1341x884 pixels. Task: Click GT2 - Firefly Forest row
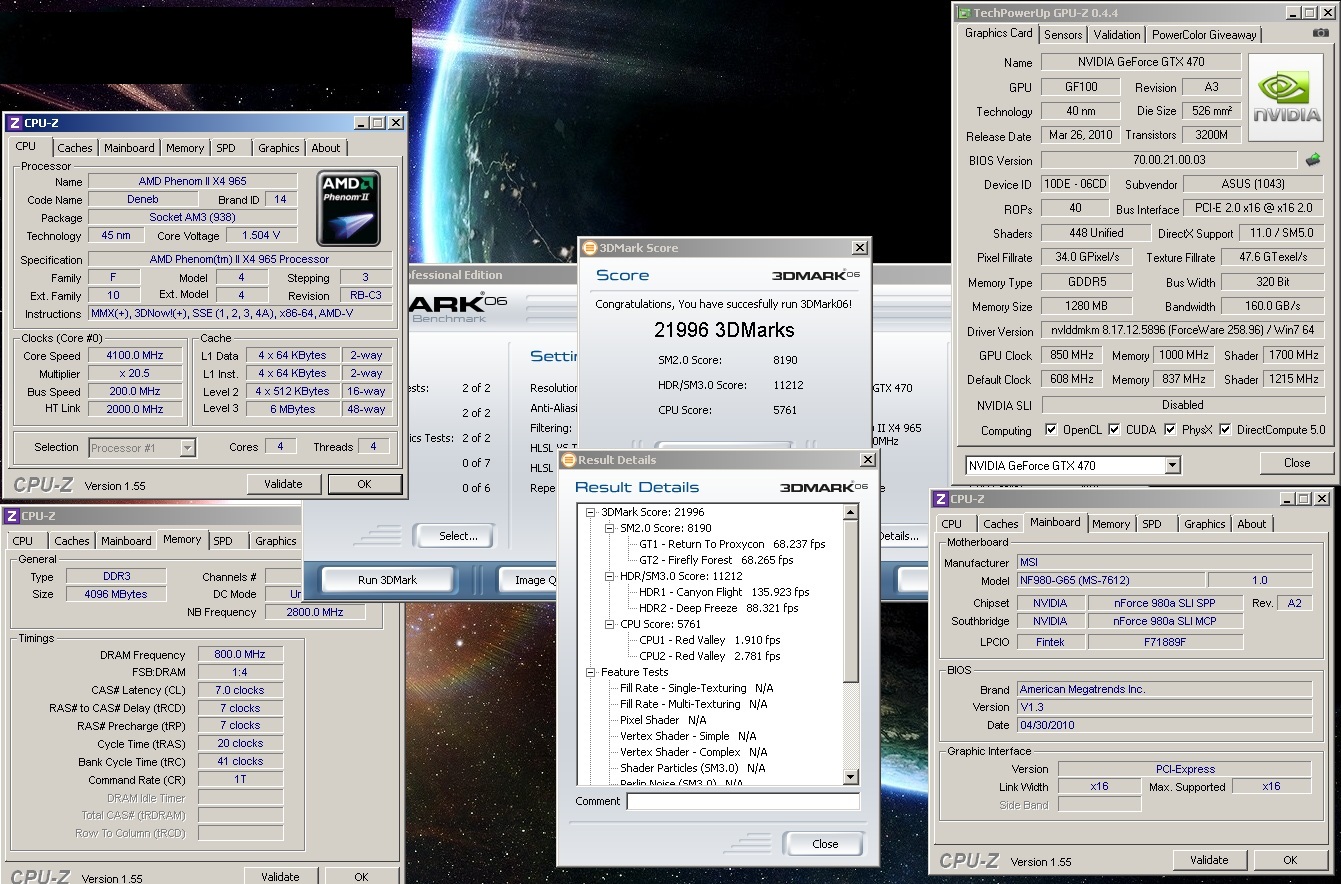pyautogui.click(x=716, y=560)
